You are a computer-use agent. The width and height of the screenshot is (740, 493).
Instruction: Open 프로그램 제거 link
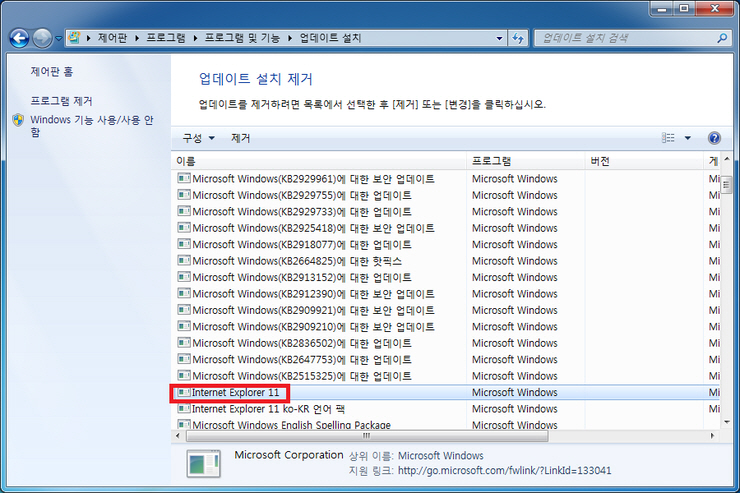tap(61, 101)
